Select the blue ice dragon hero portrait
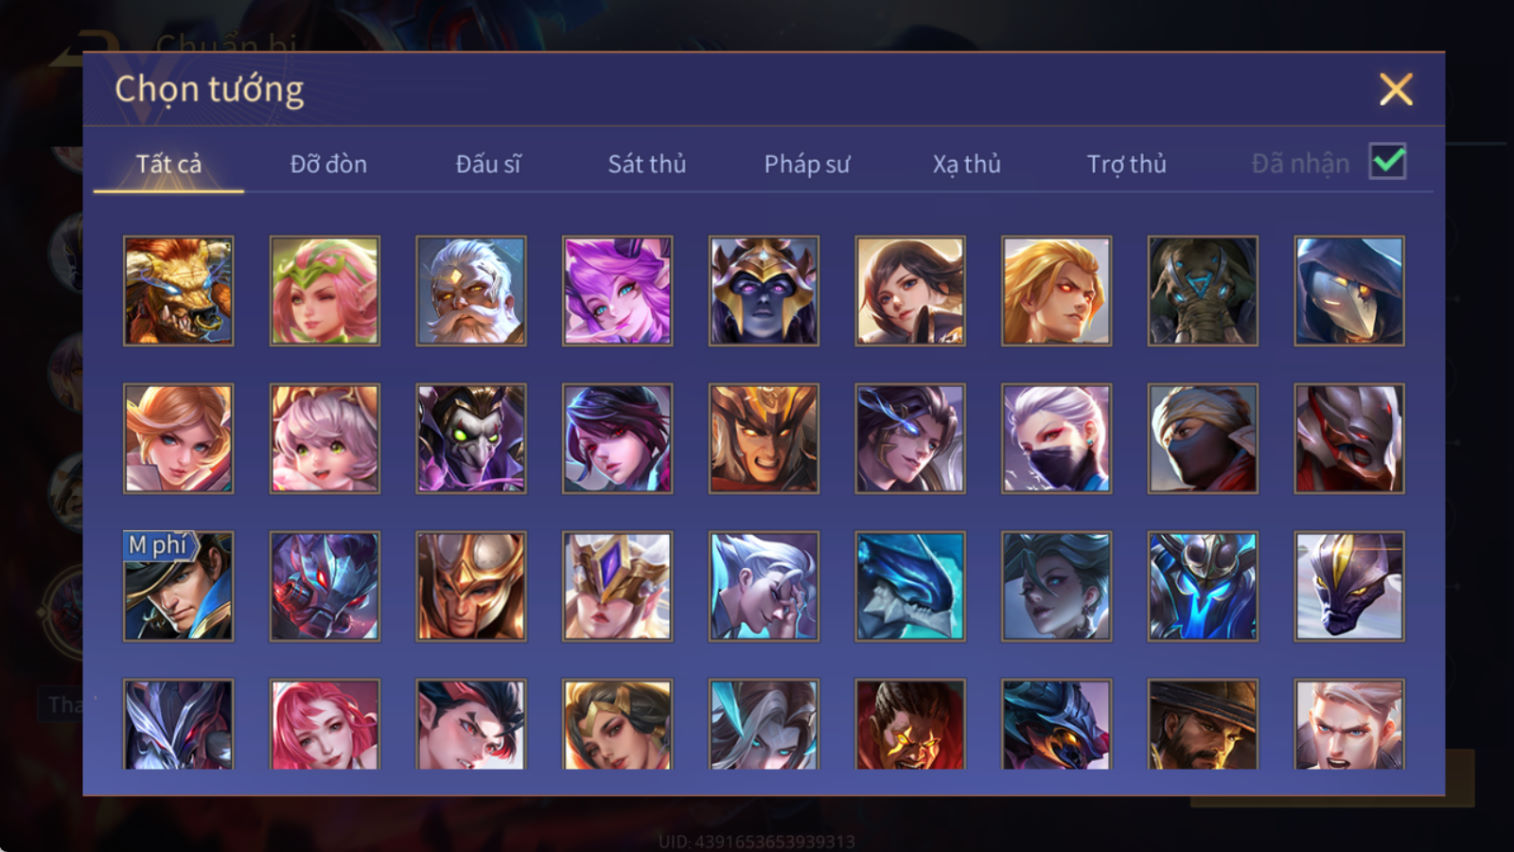Viewport: 1514px width, 852px height. click(x=910, y=586)
